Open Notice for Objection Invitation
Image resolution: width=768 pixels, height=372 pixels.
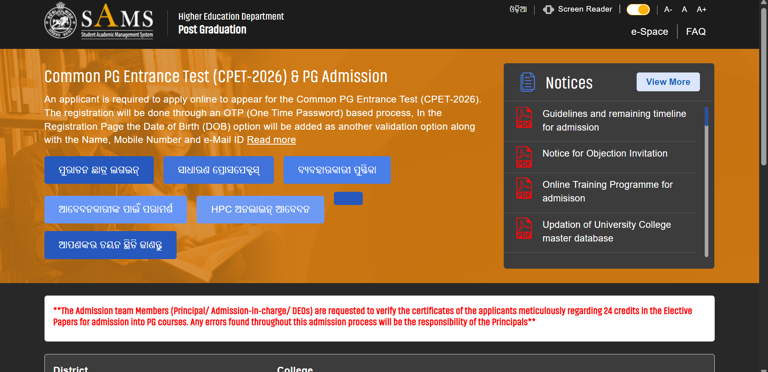click(x=605, y=154)
